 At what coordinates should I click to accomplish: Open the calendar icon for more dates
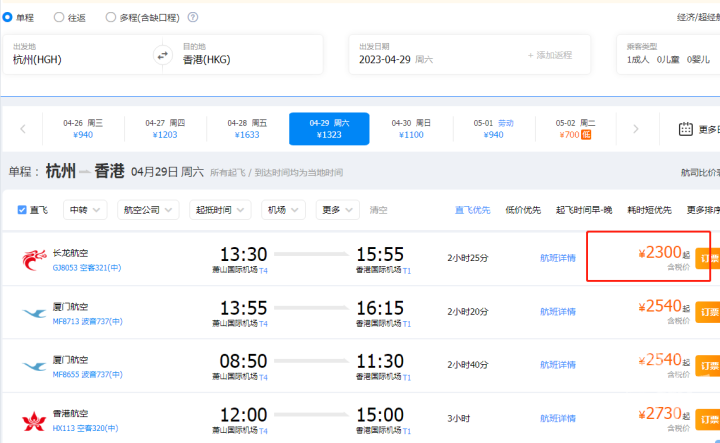[x=686, y=129]
